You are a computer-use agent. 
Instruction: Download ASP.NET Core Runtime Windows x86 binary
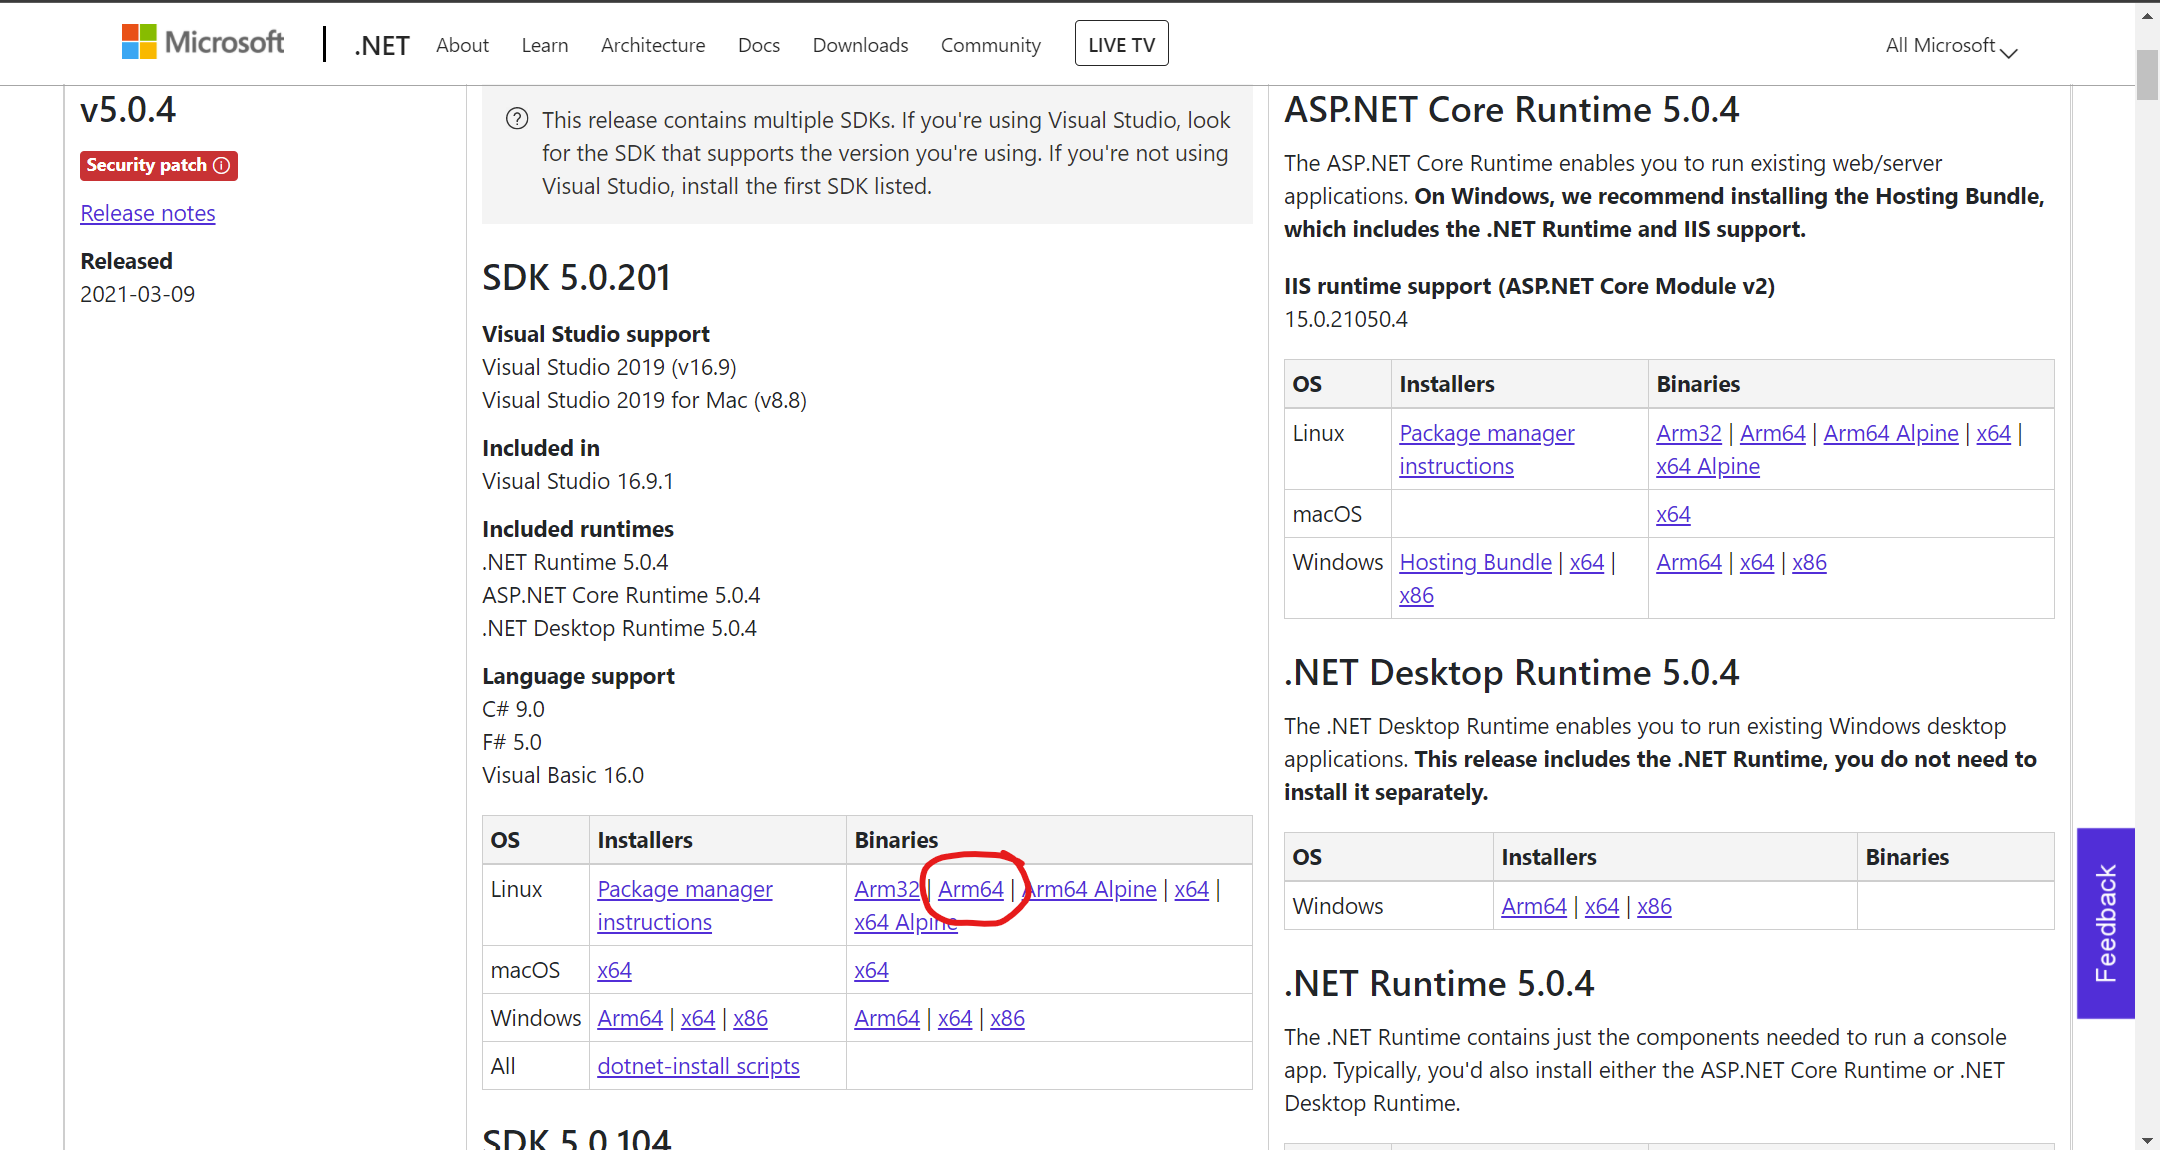tap(1809, 562)
